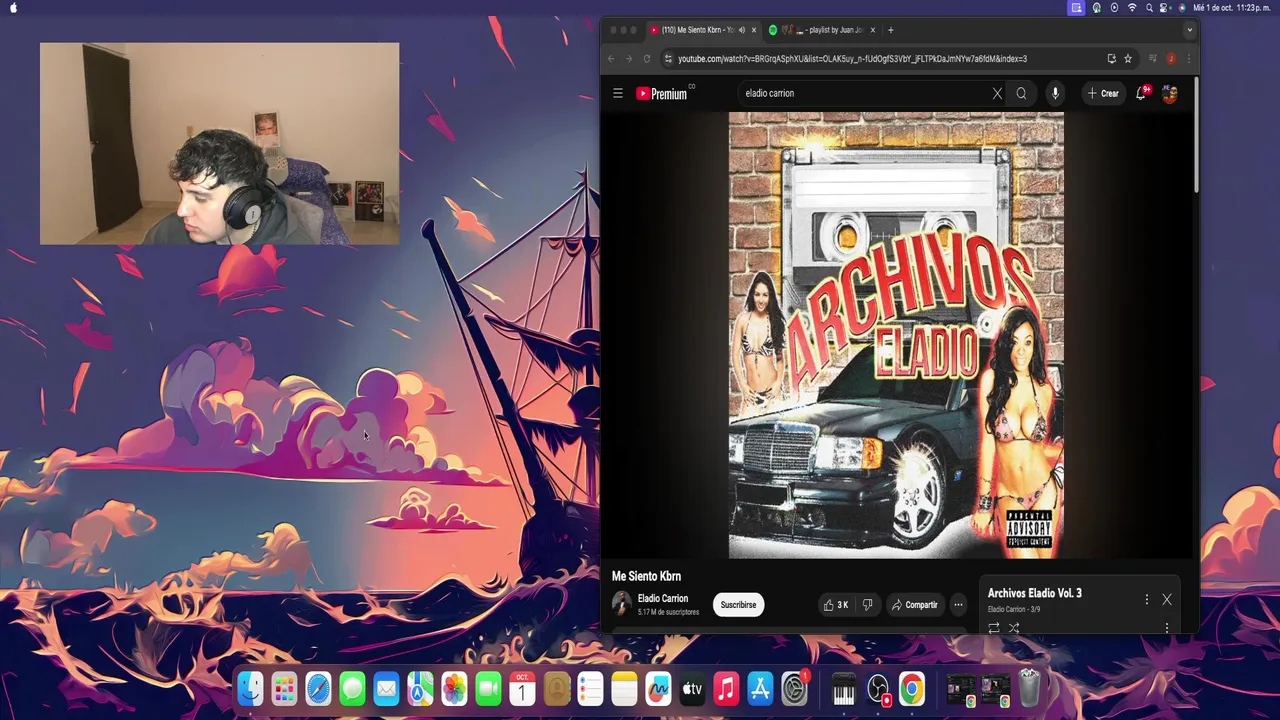1280x720 pixels.
Task: Open Notes from the Dock
Action: (x=624, y=689)
